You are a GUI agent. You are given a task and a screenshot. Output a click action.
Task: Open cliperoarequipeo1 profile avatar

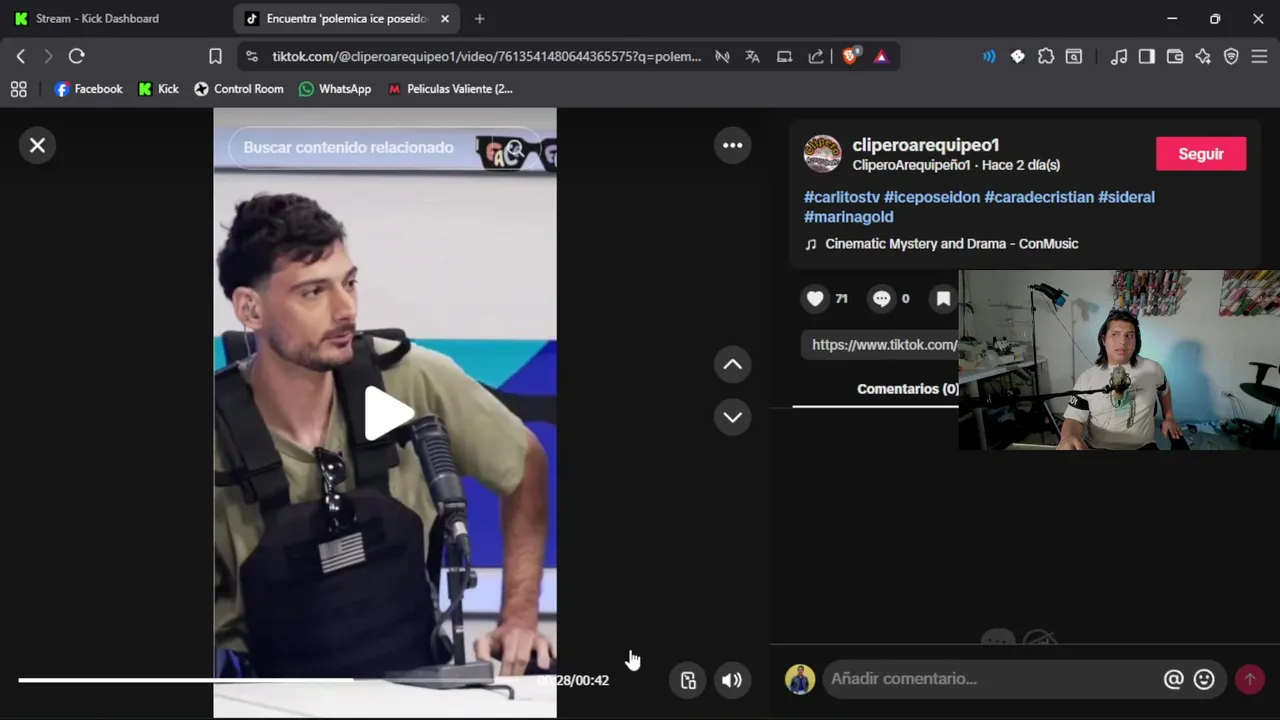tap(823, 153)
